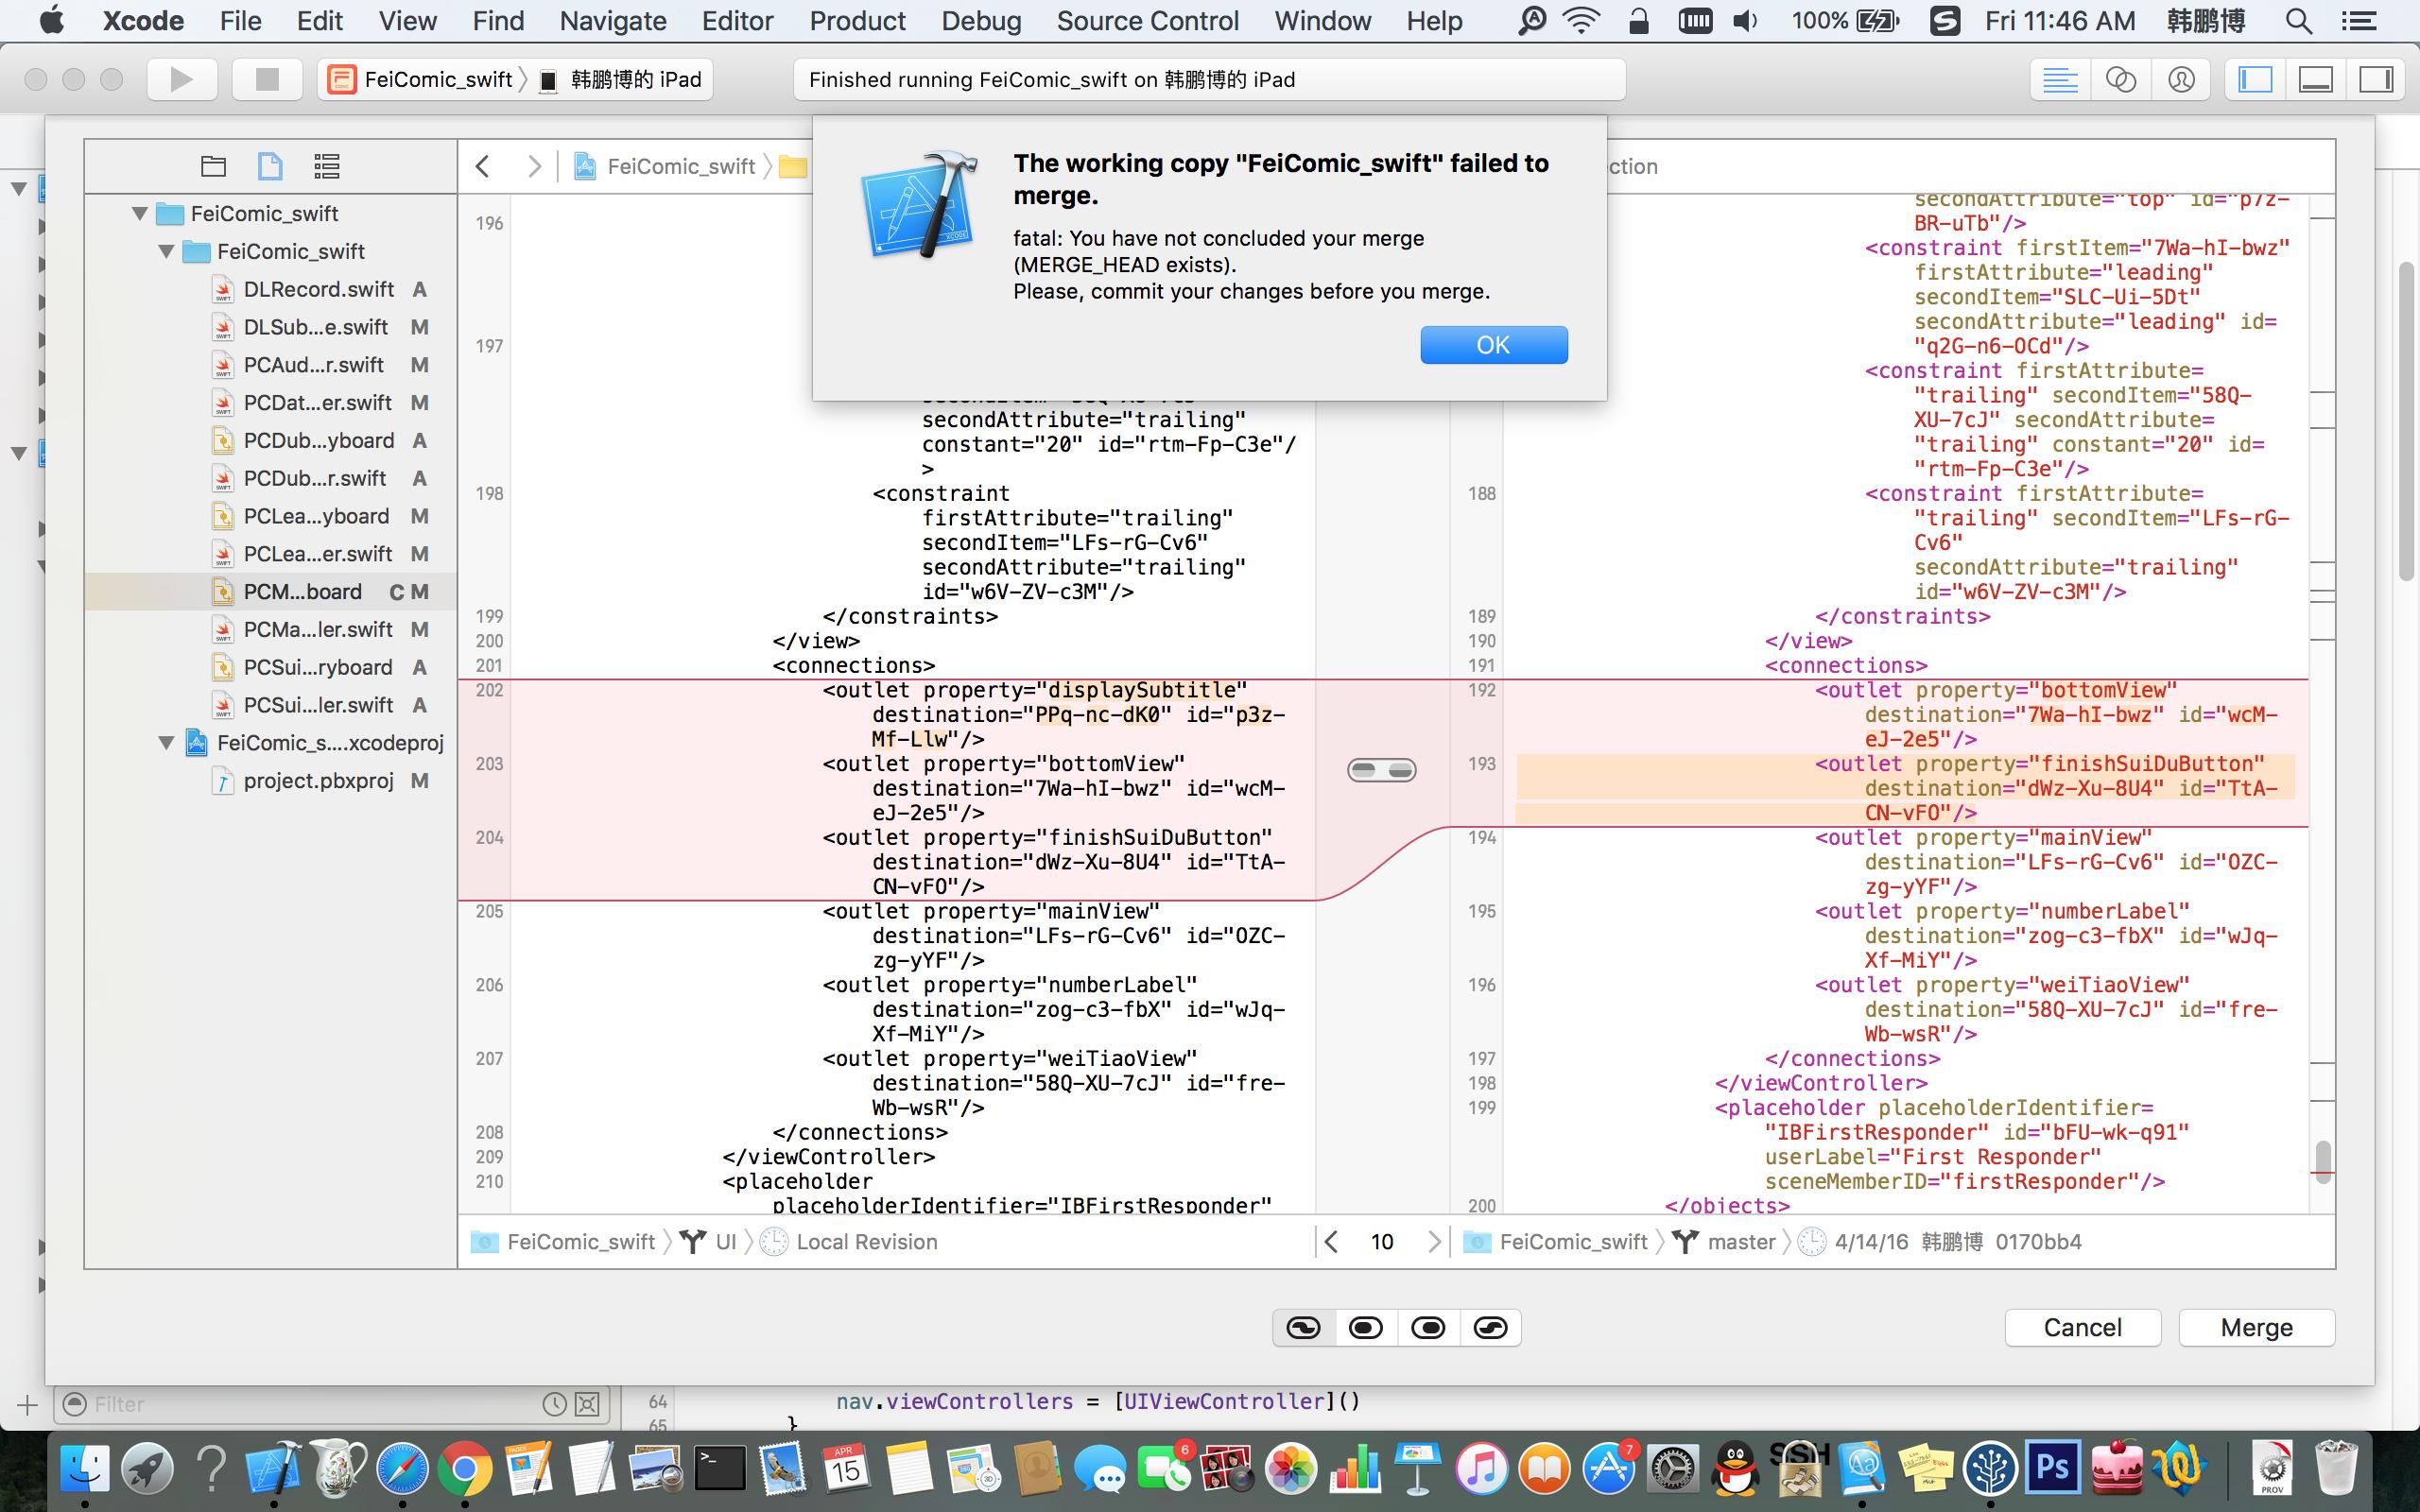Select the project navigator folder icon
The width and height of the screenshot is (2420, 1512).
coord(213,165)
